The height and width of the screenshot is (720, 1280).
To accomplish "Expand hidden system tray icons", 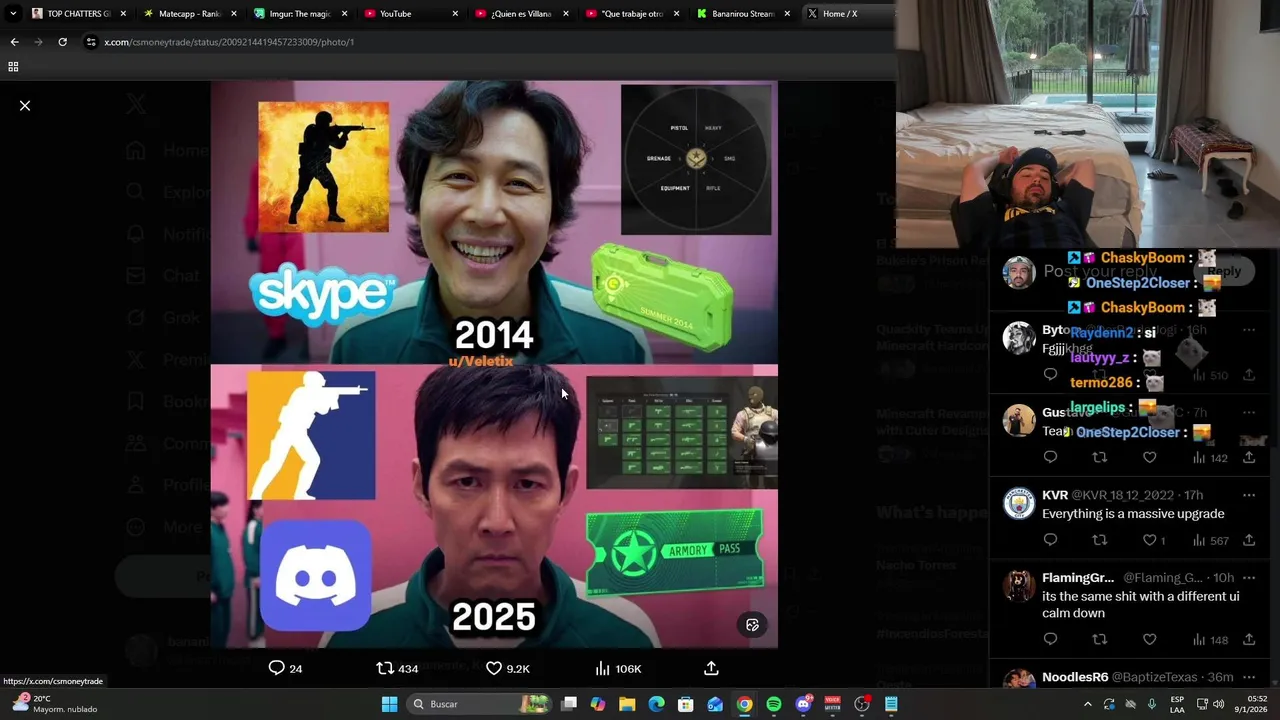I will click(x=1088, y=704).
